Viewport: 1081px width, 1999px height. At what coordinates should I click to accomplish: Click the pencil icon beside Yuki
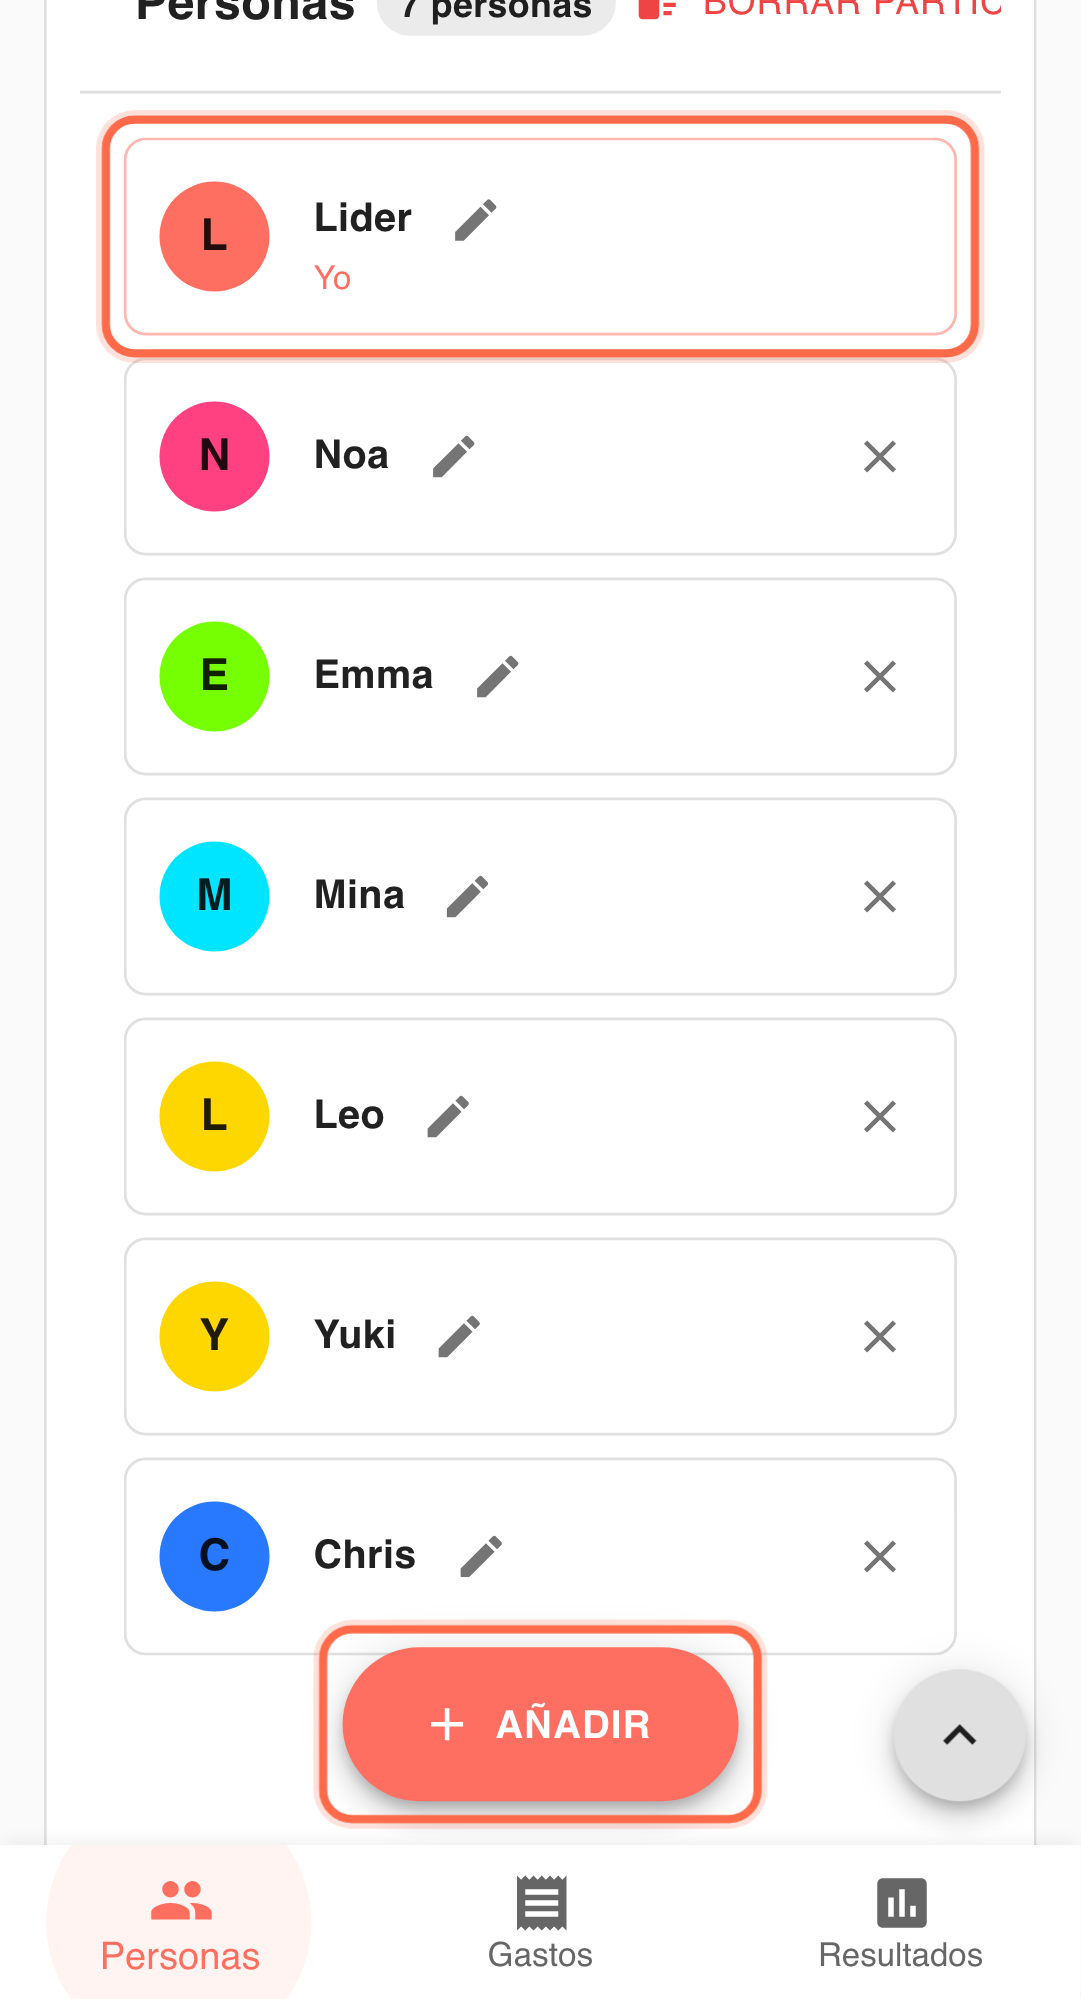point(459,1337)
